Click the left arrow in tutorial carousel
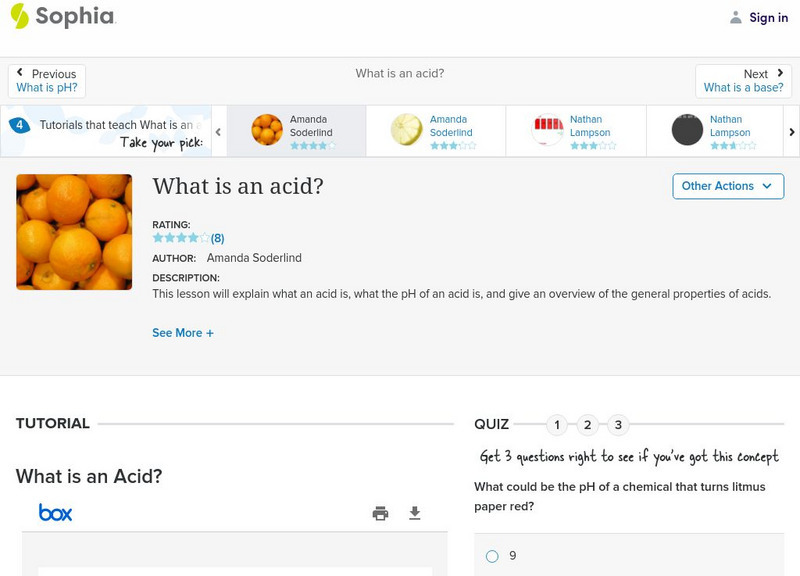The height and width of the screenshot is (576, 800). pos(218,130)
